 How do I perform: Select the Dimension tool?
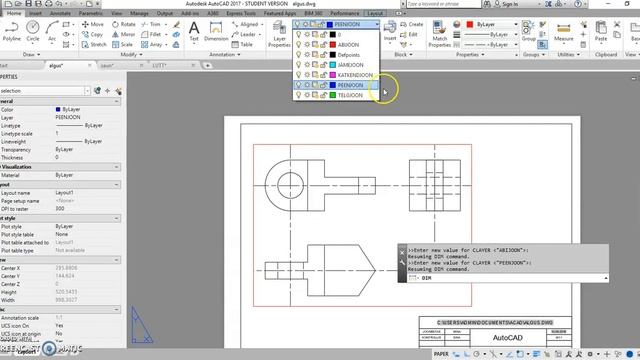click(x=216, y=31)
